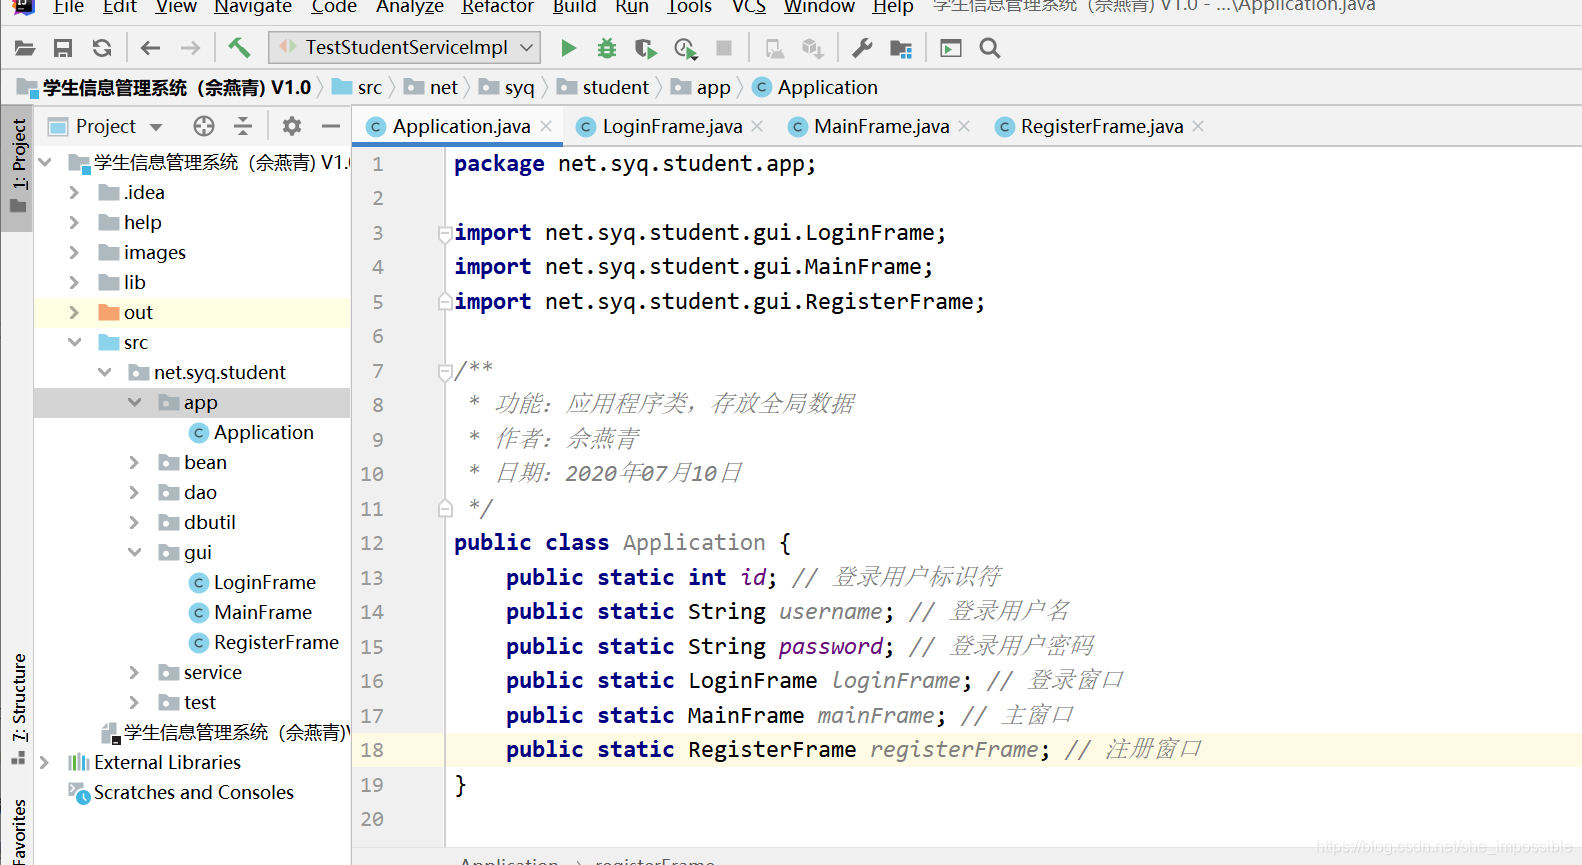
Task: Expand the service package
Action: [x=134, y=672]
